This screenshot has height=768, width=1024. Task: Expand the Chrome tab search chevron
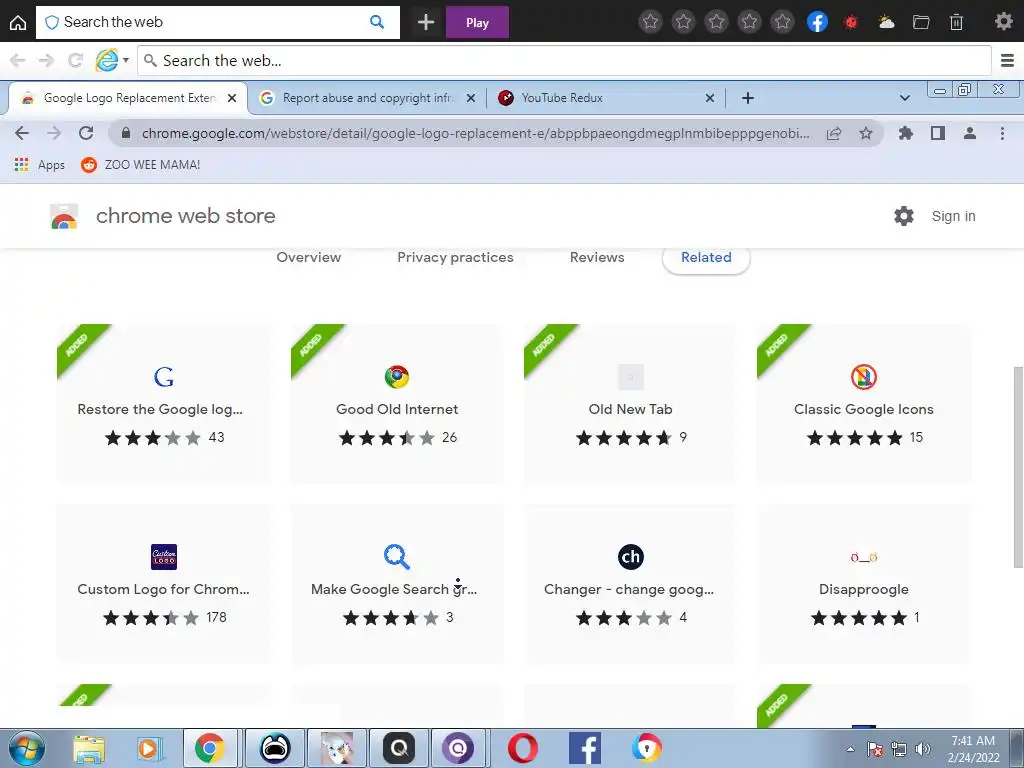(904, 98)
